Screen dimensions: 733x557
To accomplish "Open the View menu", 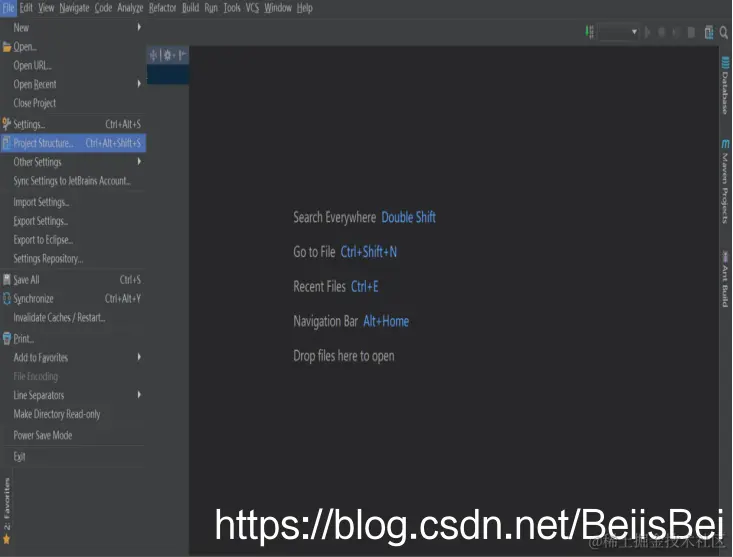I will 46,8.
